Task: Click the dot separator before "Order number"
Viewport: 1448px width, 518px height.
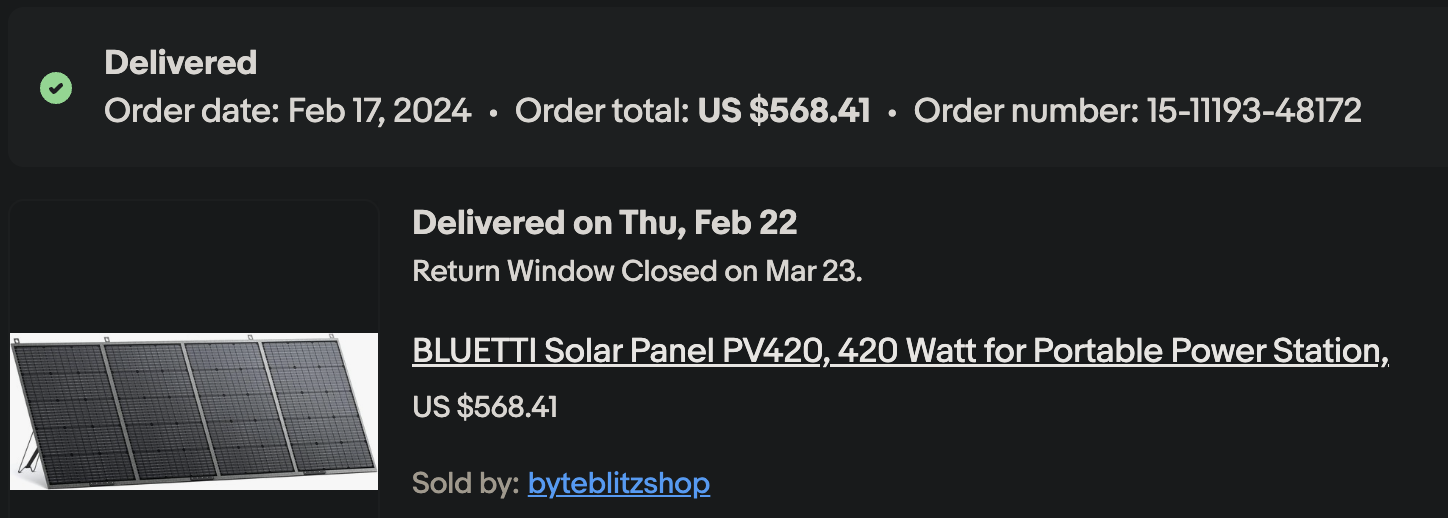Action: [892, 113]
